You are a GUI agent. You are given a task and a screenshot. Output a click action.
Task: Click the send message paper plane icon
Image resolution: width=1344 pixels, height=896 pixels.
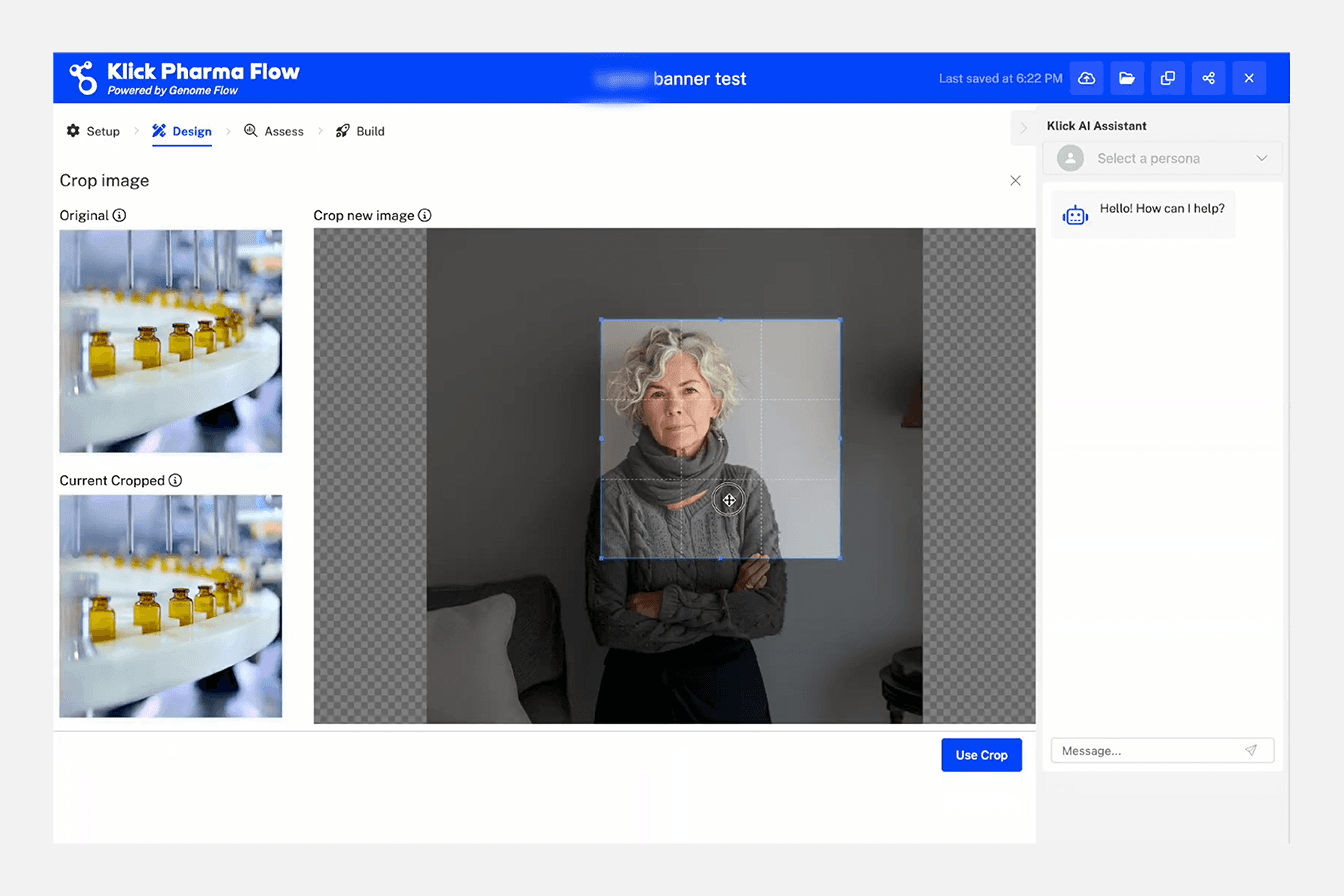[x=1251, y=750]
